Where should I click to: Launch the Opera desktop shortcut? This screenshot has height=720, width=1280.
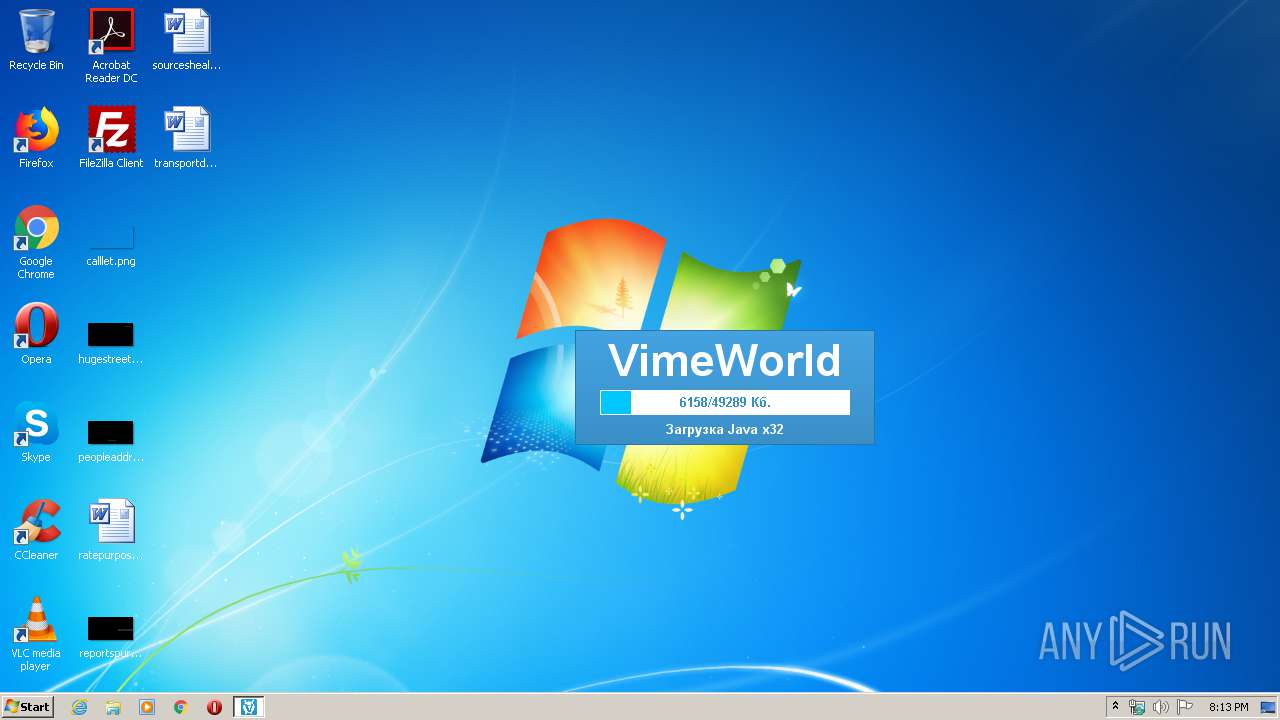tap(36, 335)
